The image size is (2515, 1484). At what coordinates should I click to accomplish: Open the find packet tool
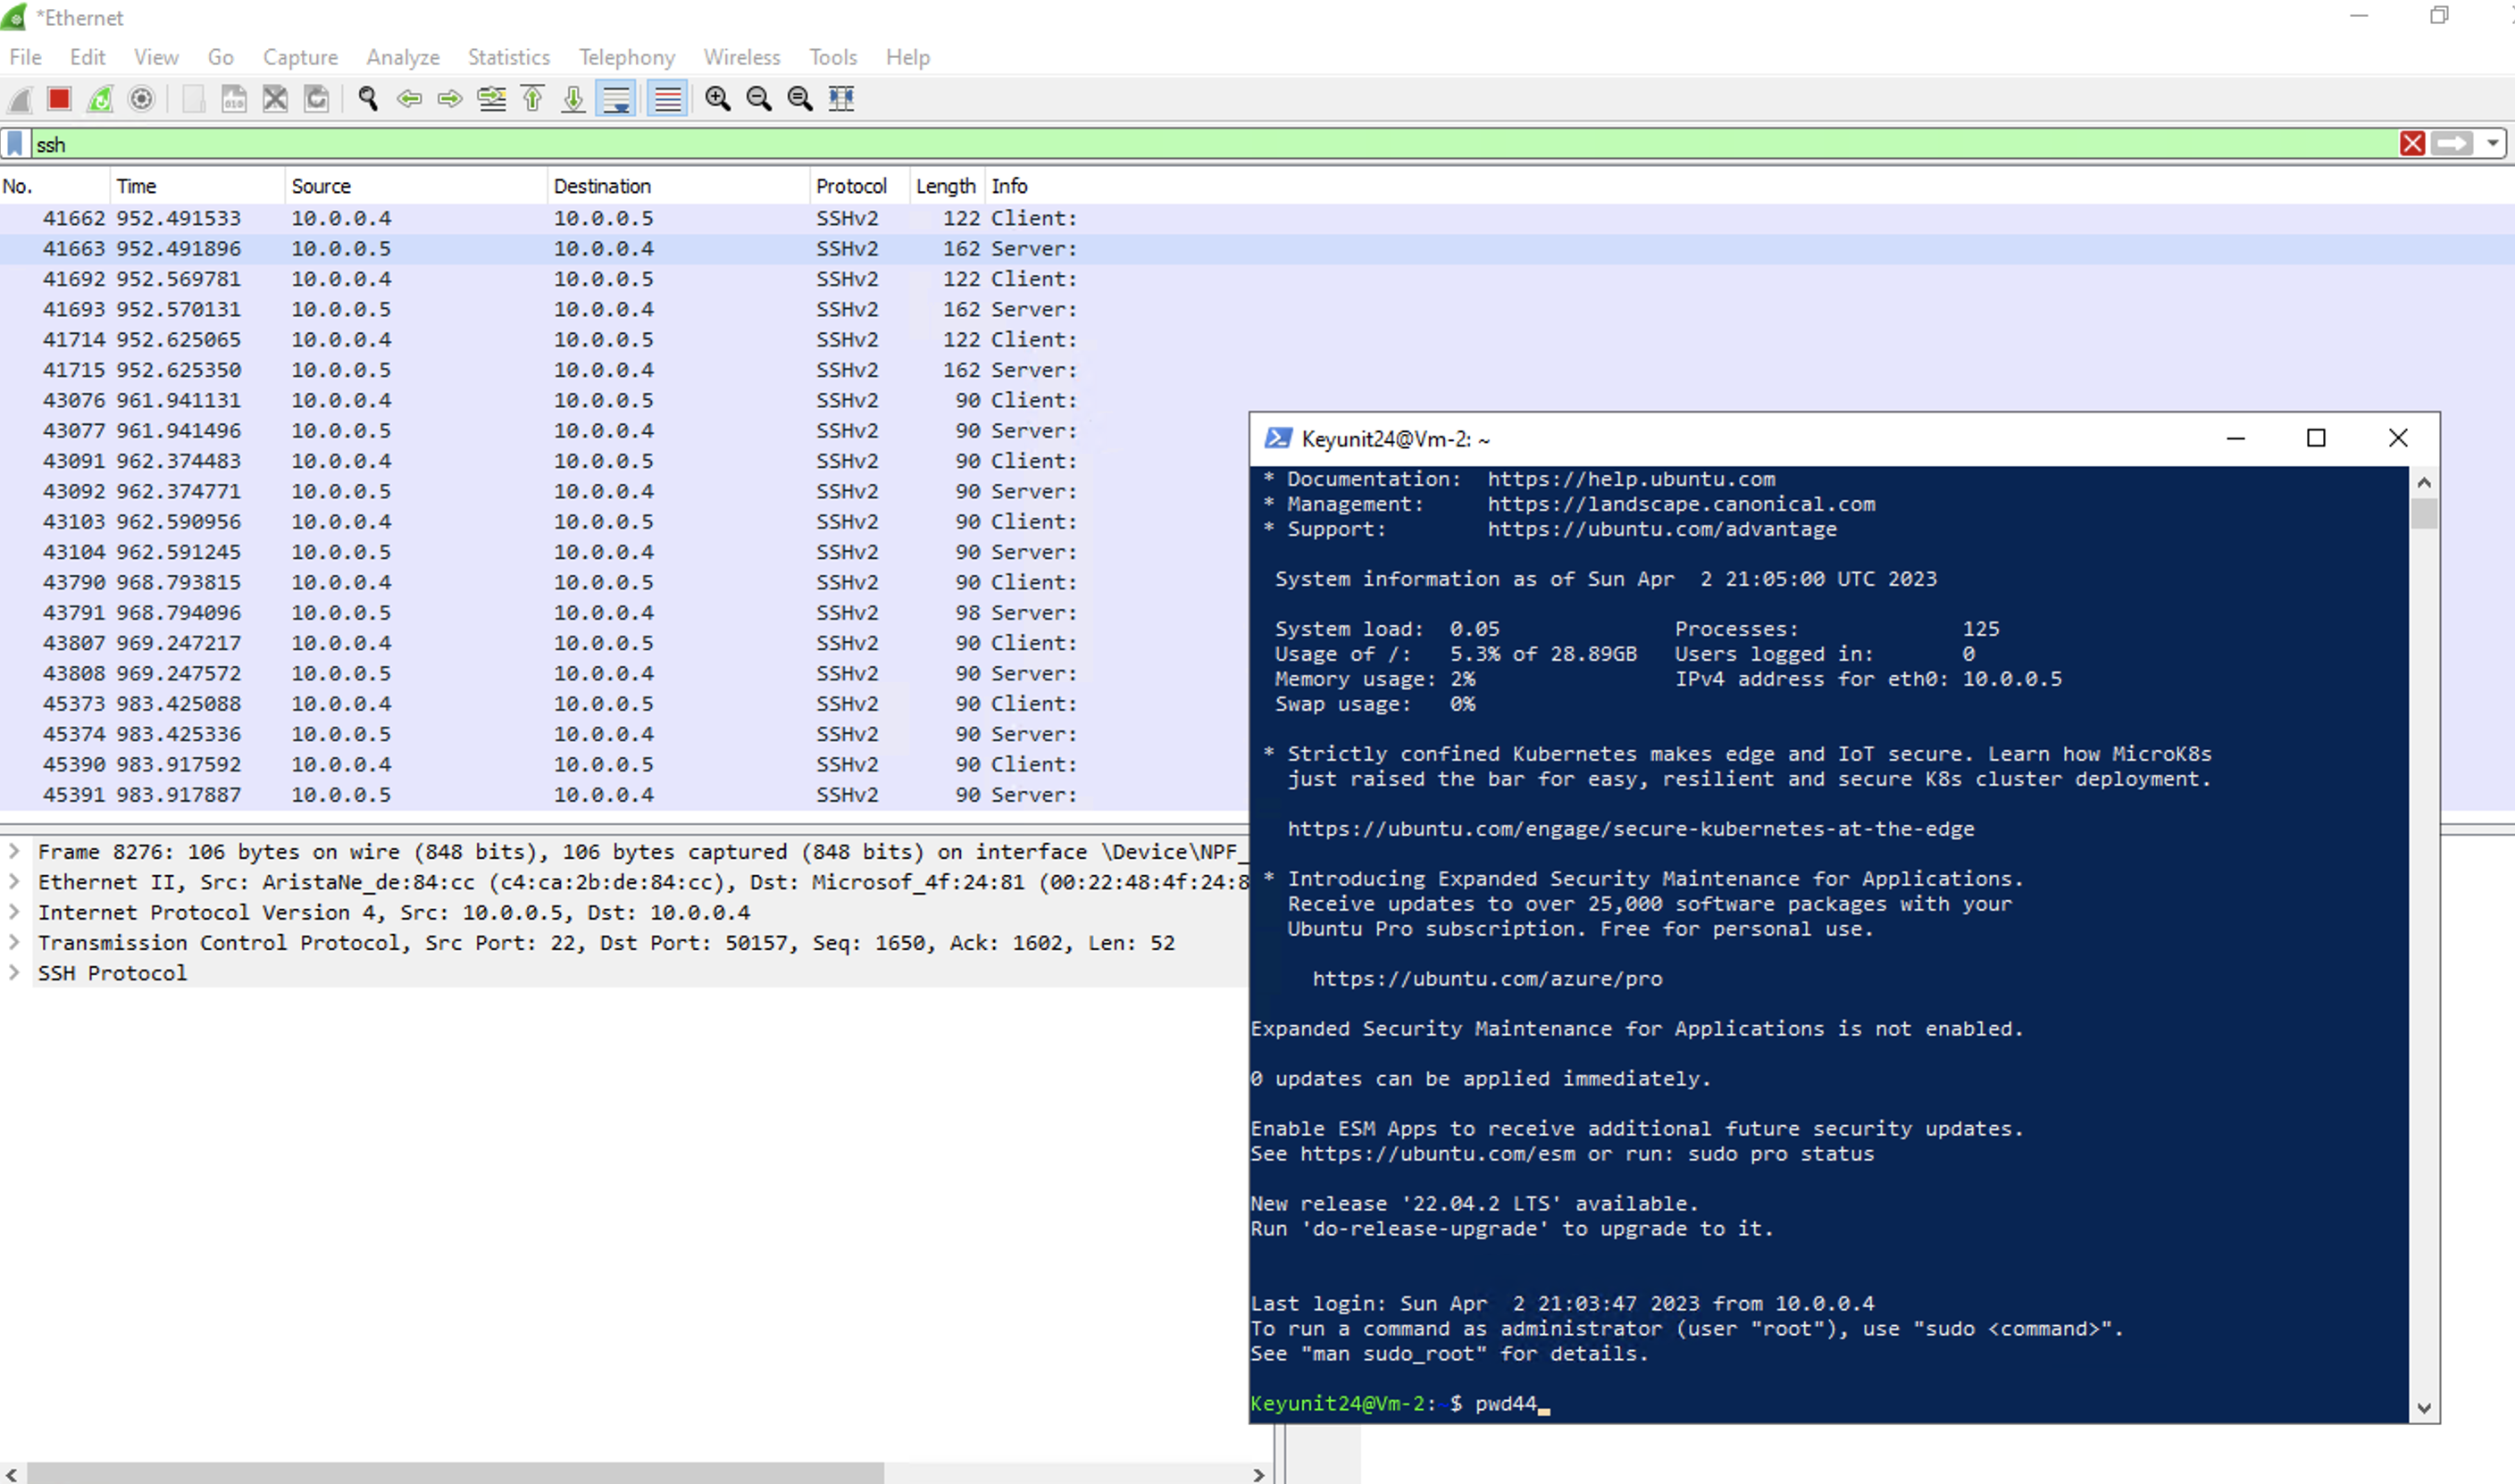pyautogui.click(x=367, y=99)
